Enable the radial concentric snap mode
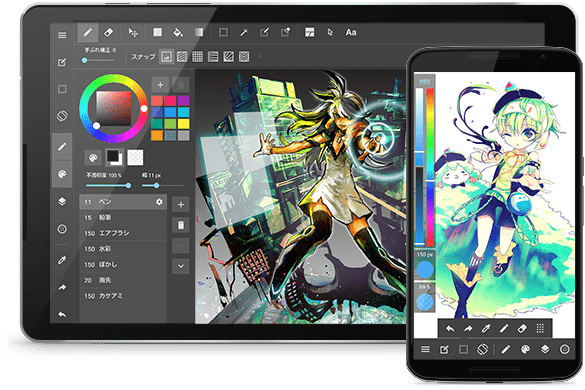 point(244,57)
